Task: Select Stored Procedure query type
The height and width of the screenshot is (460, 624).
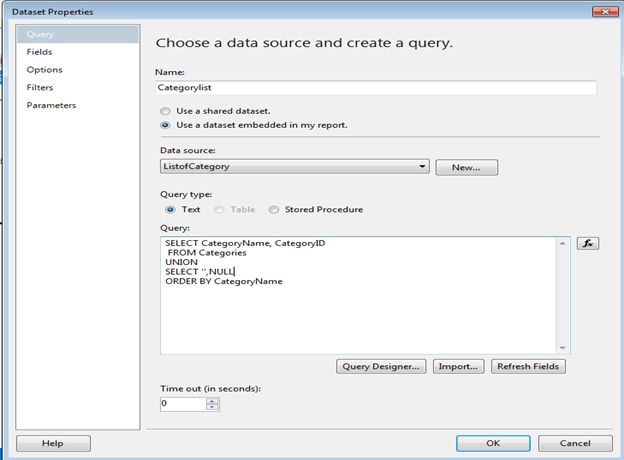Action: [x=274, y=210]
